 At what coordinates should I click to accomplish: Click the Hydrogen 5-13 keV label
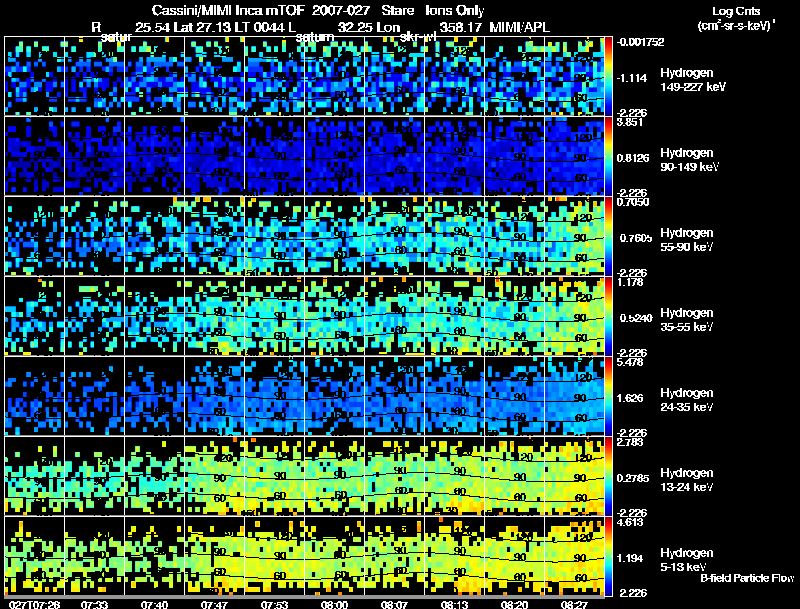click(x=687, y=560)
